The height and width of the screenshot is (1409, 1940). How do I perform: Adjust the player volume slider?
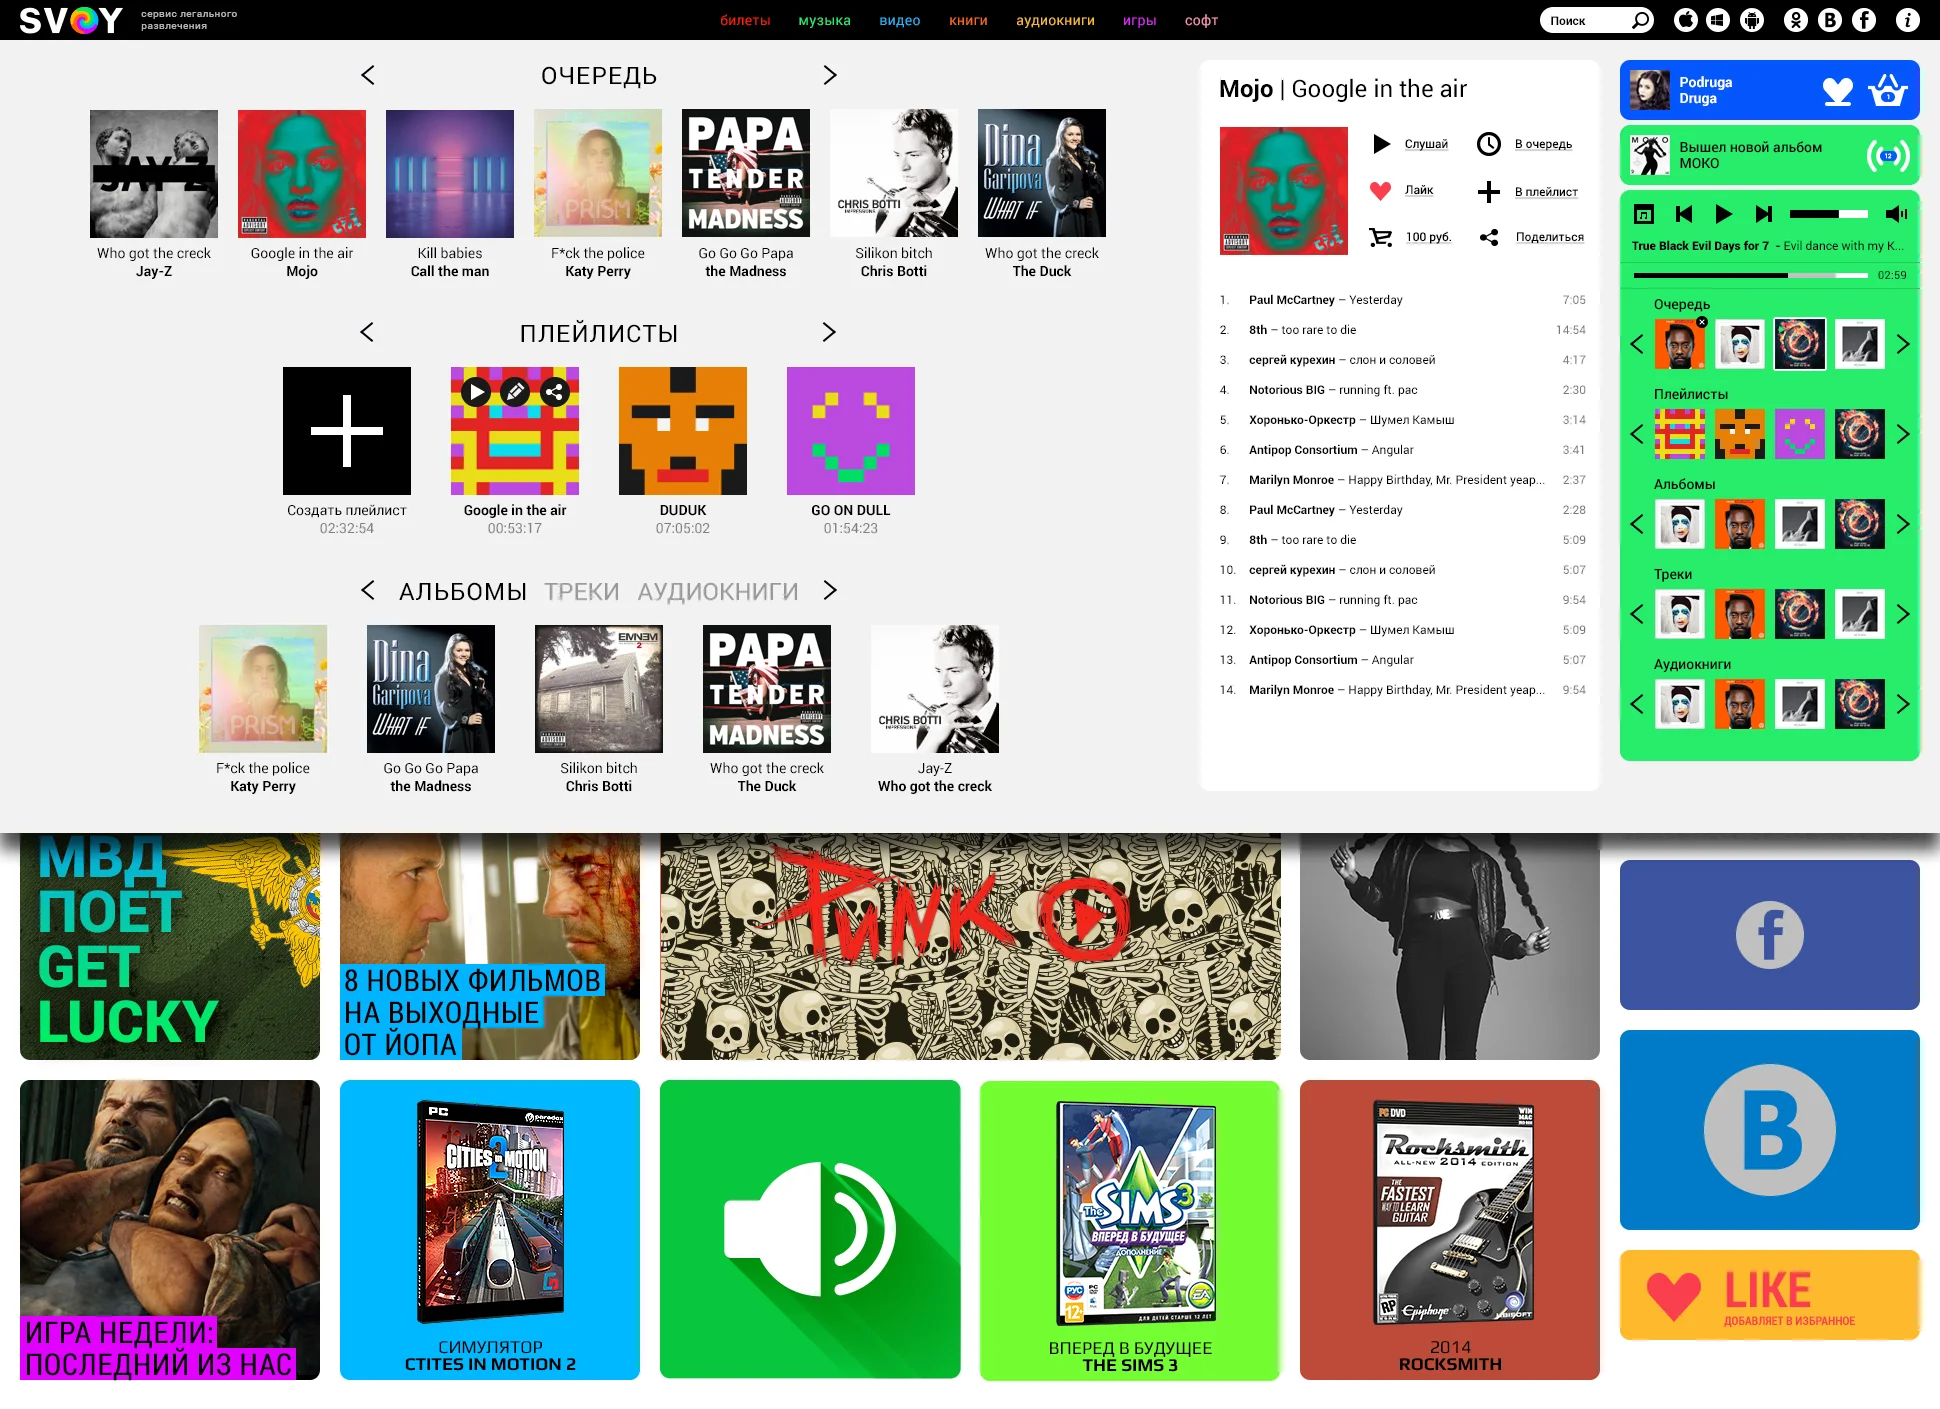point(1829,214)
